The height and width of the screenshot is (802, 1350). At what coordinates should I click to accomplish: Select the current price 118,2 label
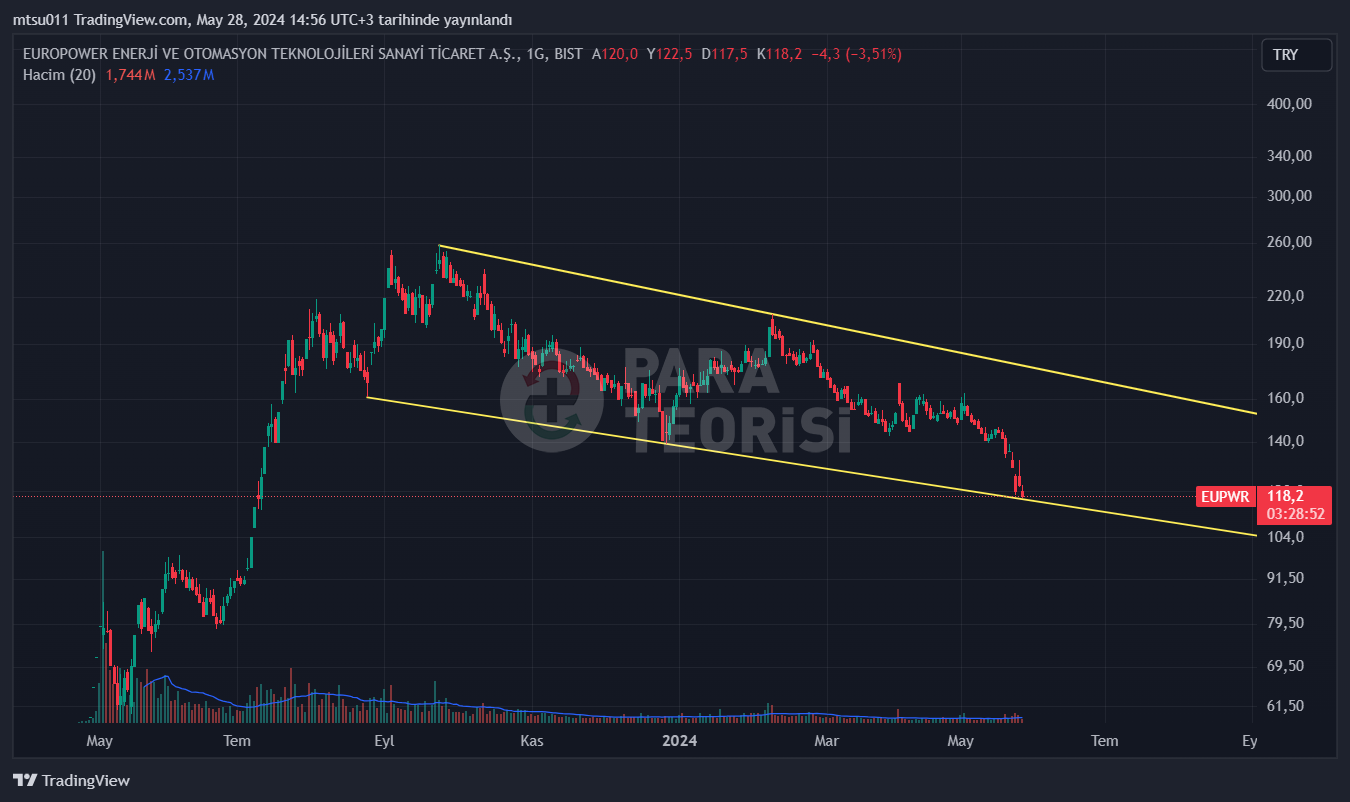pos(1285,495)
